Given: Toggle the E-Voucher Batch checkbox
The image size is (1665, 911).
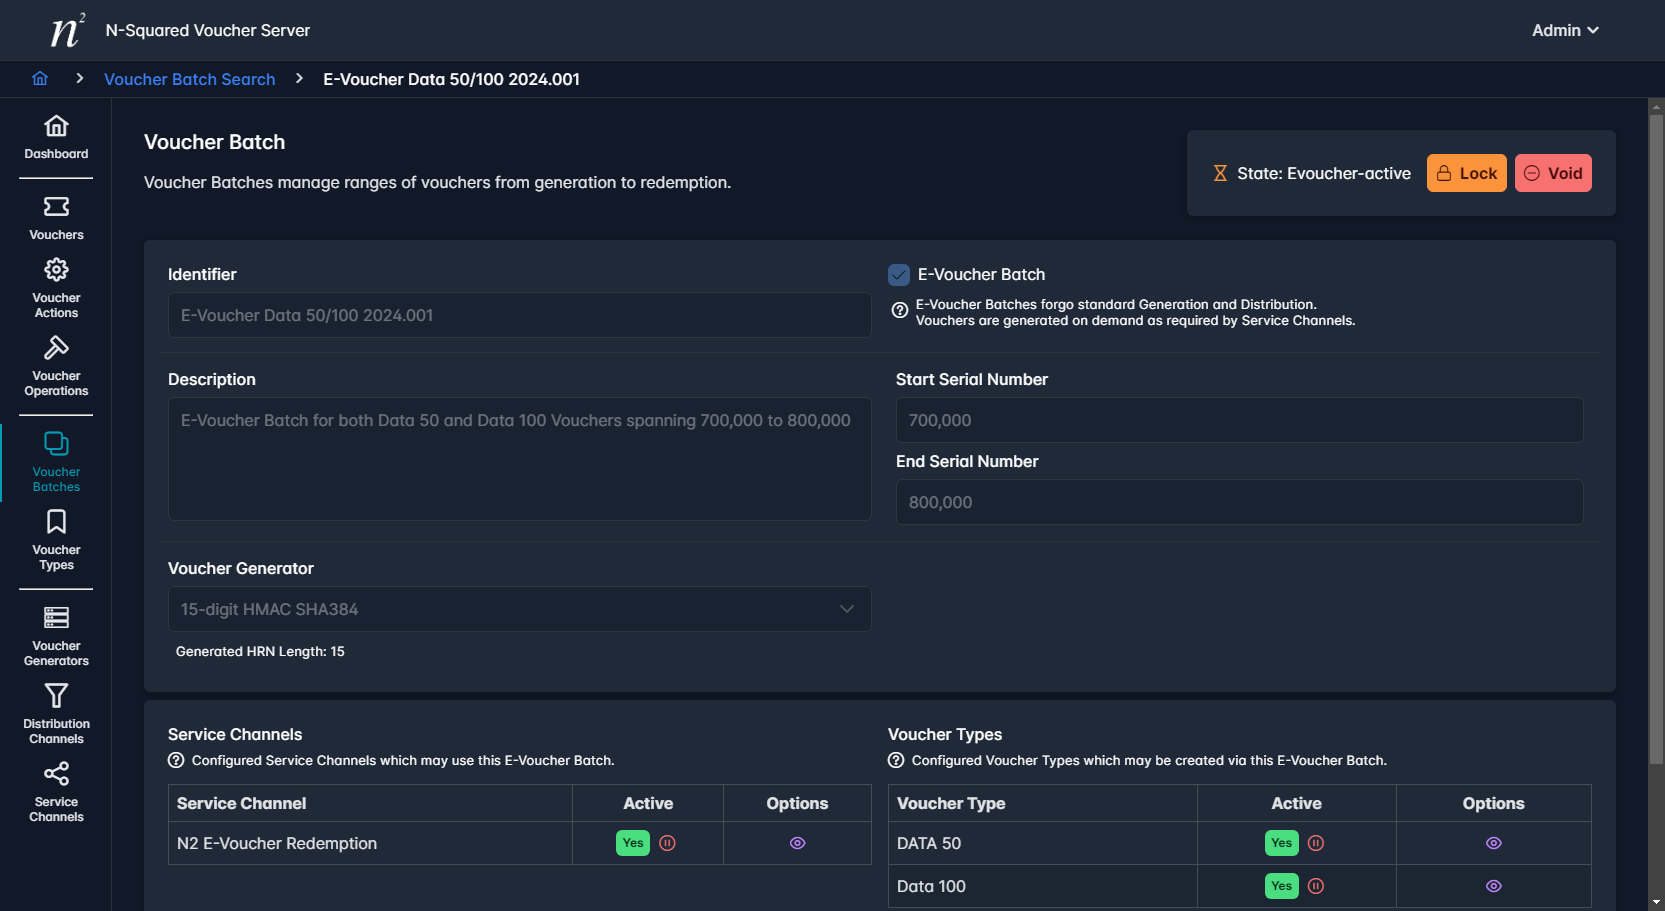Looking at the screenshot, I should (x=899, y=275).
